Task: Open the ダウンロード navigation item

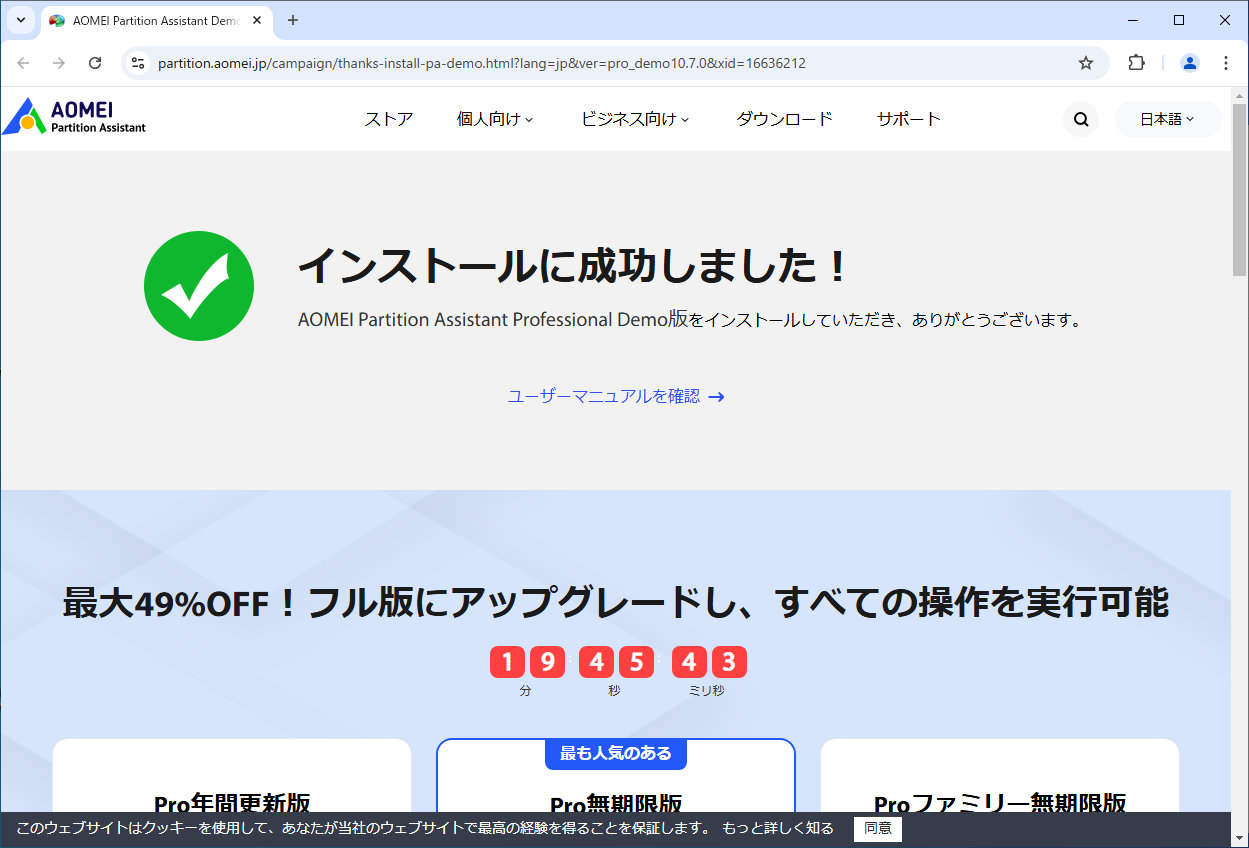Action: coord(784,118)
